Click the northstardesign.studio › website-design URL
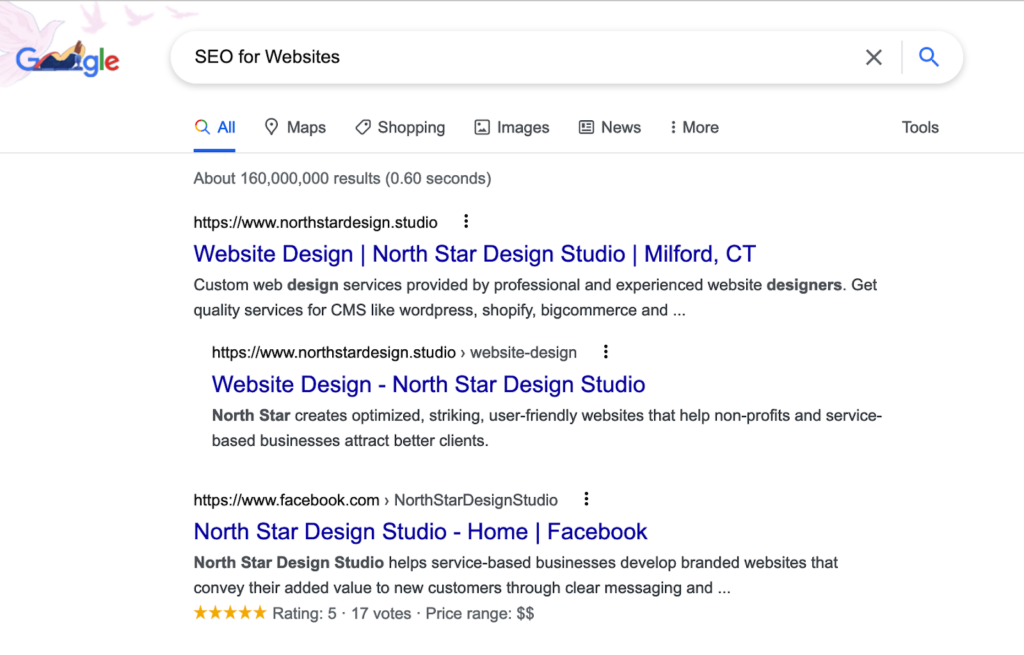Screen dimensions: 1024x655 [394, 353]
